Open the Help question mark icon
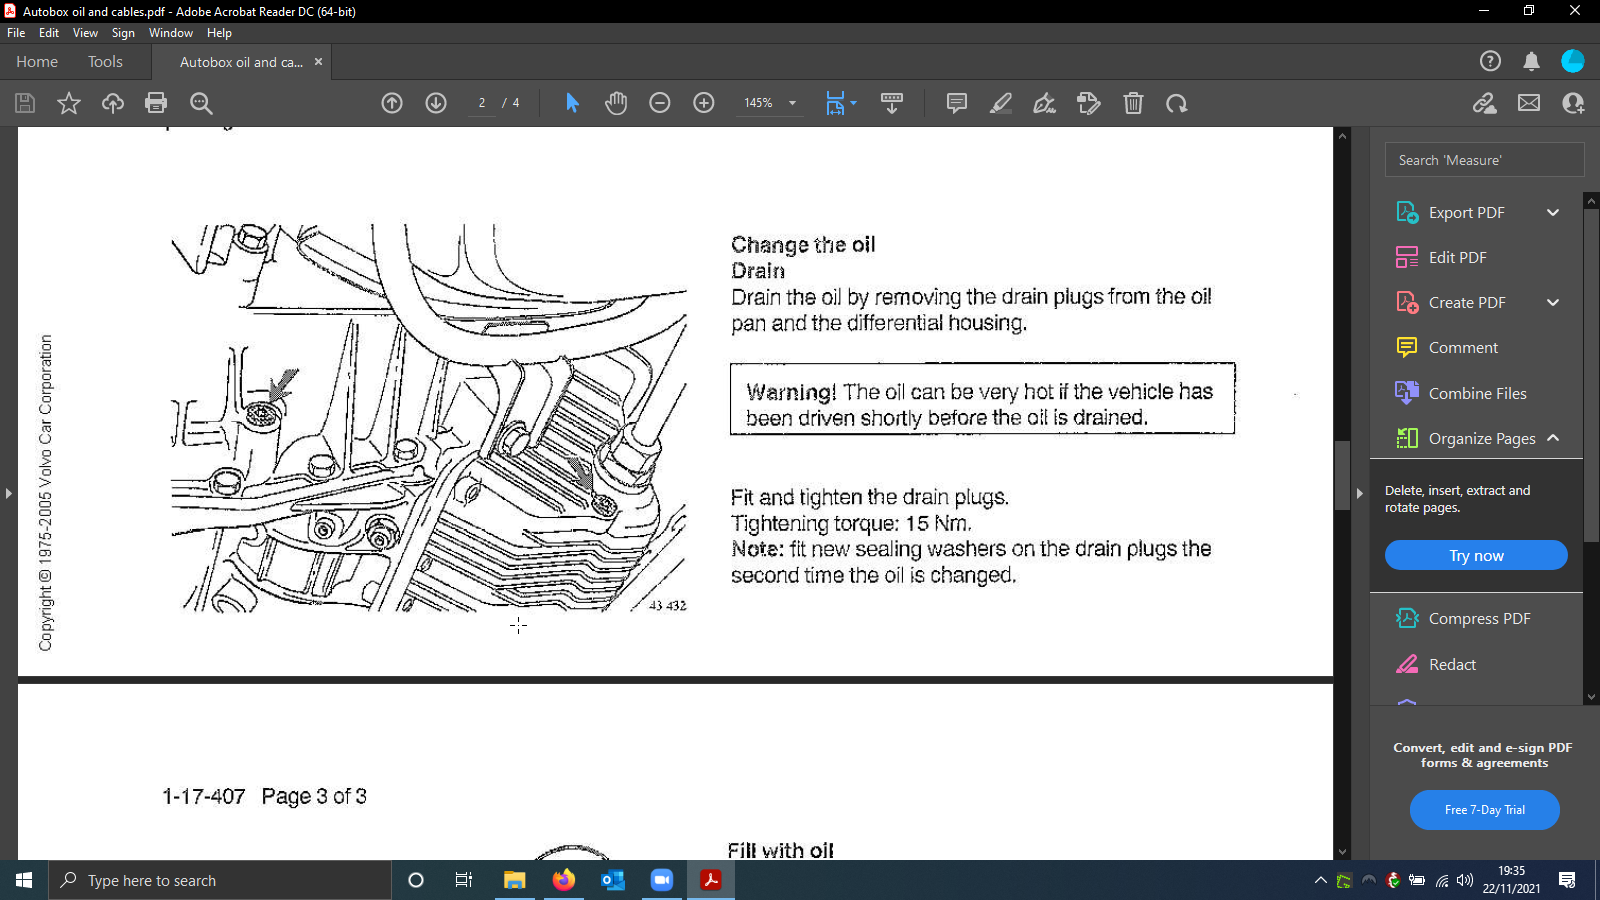1600x900 pixels. point(1490,61)
